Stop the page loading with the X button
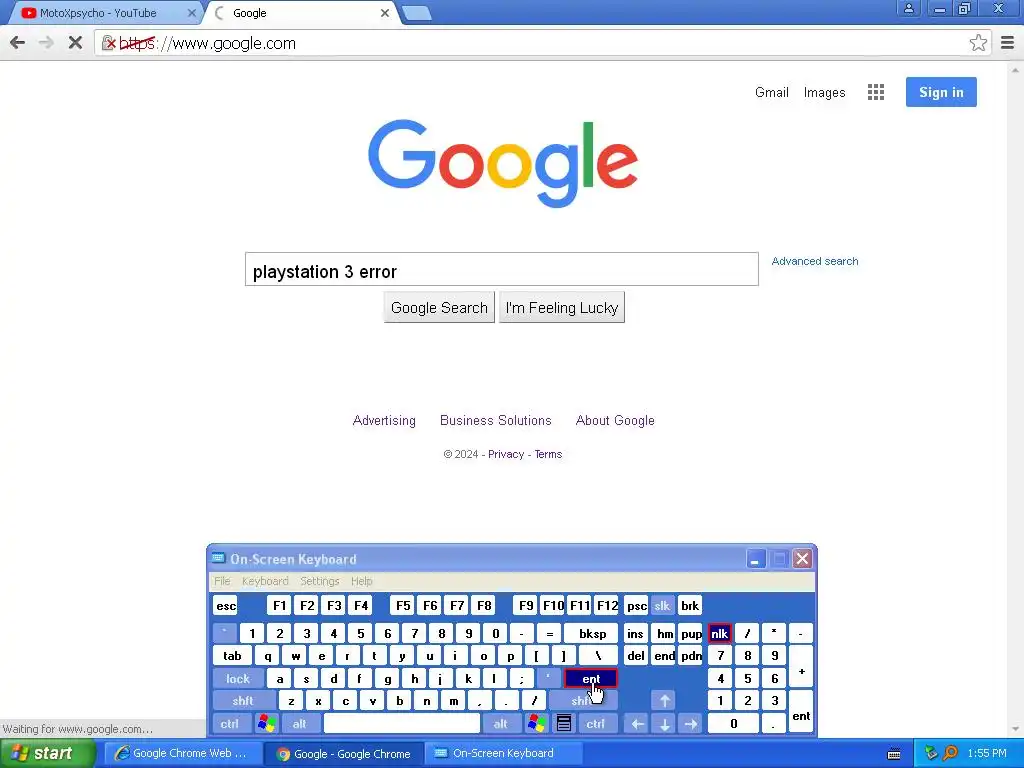This screenshot has width=1024, height=768. (75, 43)
